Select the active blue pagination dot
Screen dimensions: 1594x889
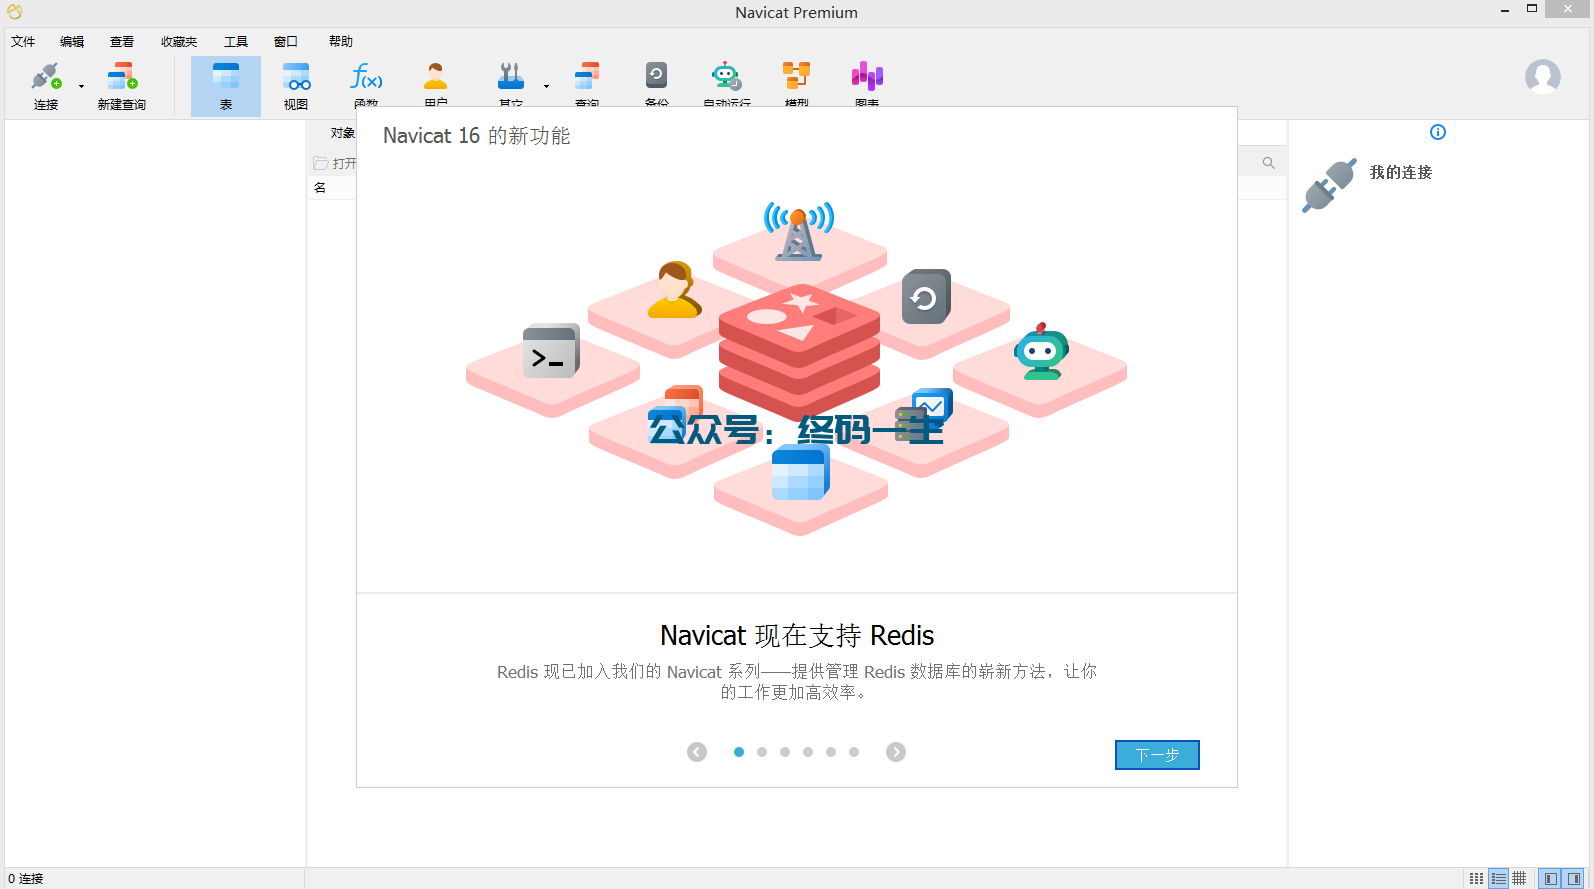click(x=739, y=752)
